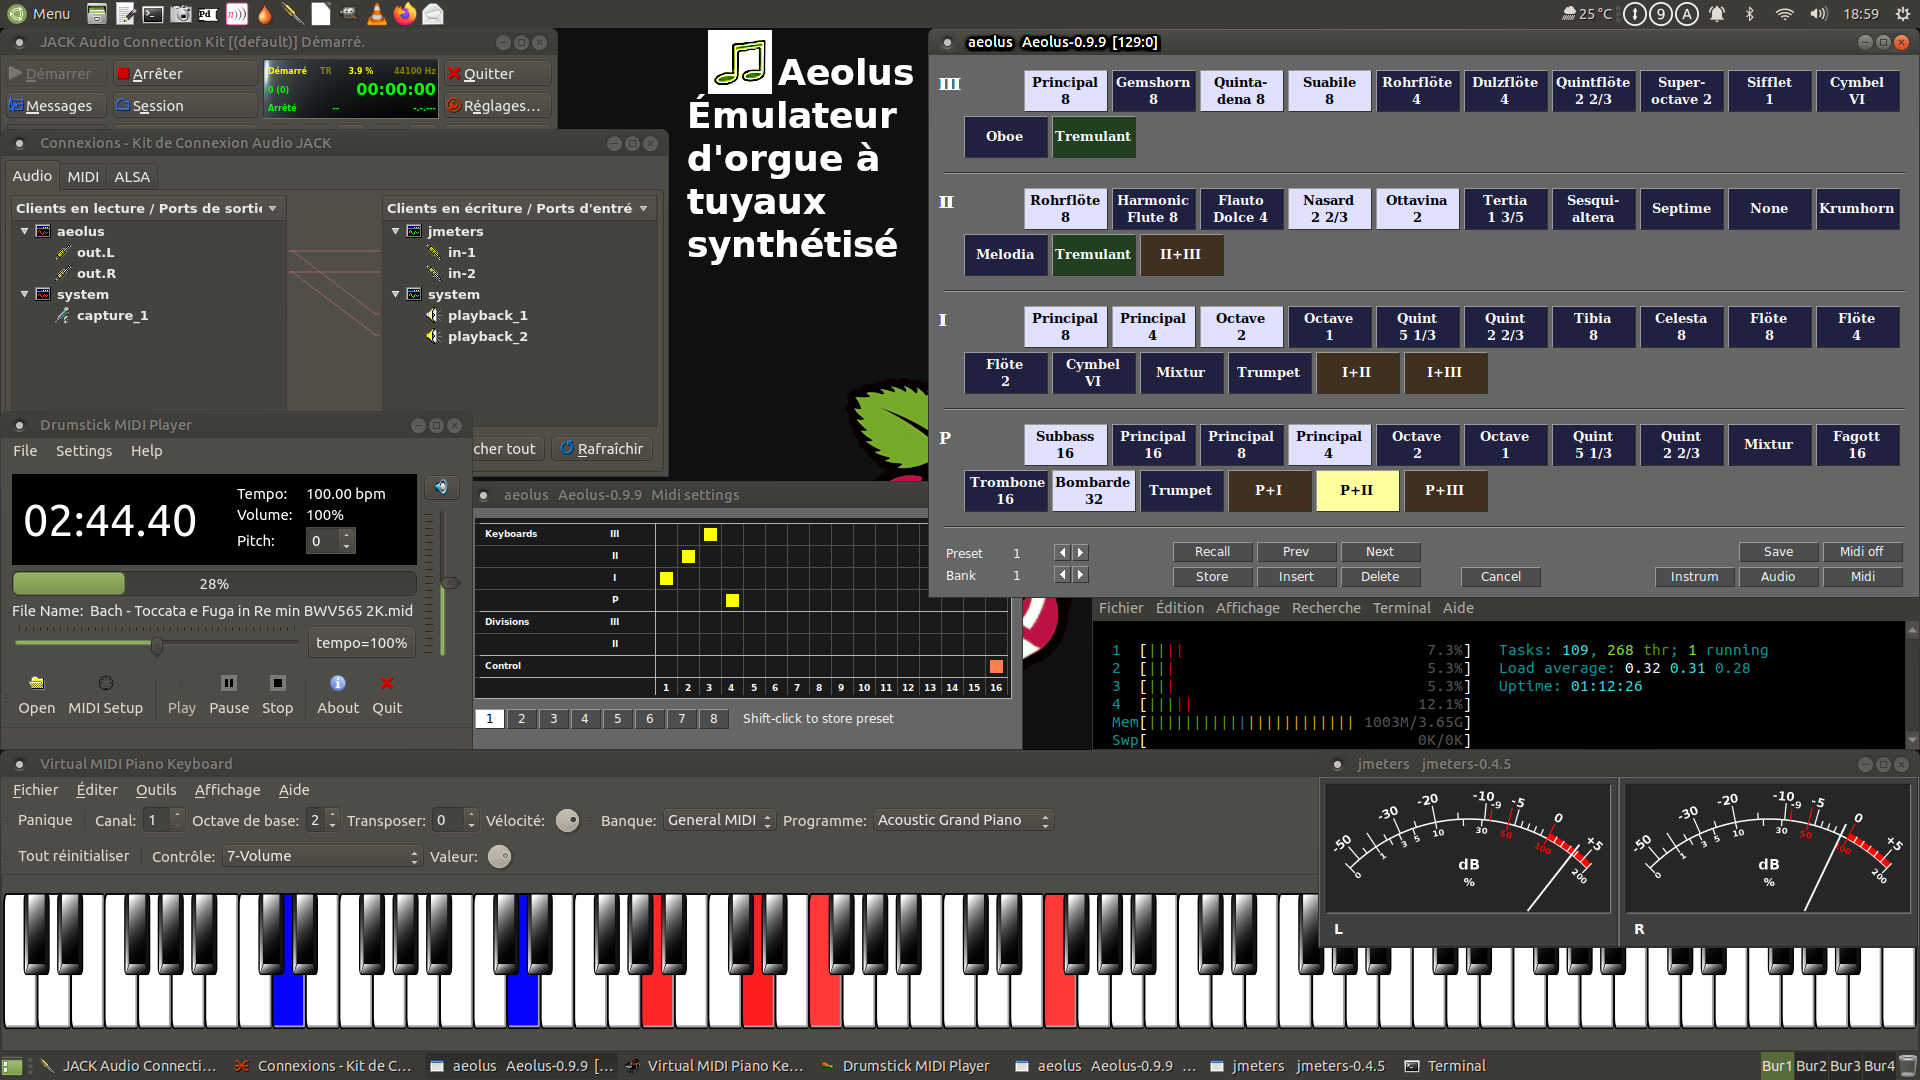
Task: Click Panique button in Piano Keyboard
Action: click(x=45, y=820)
